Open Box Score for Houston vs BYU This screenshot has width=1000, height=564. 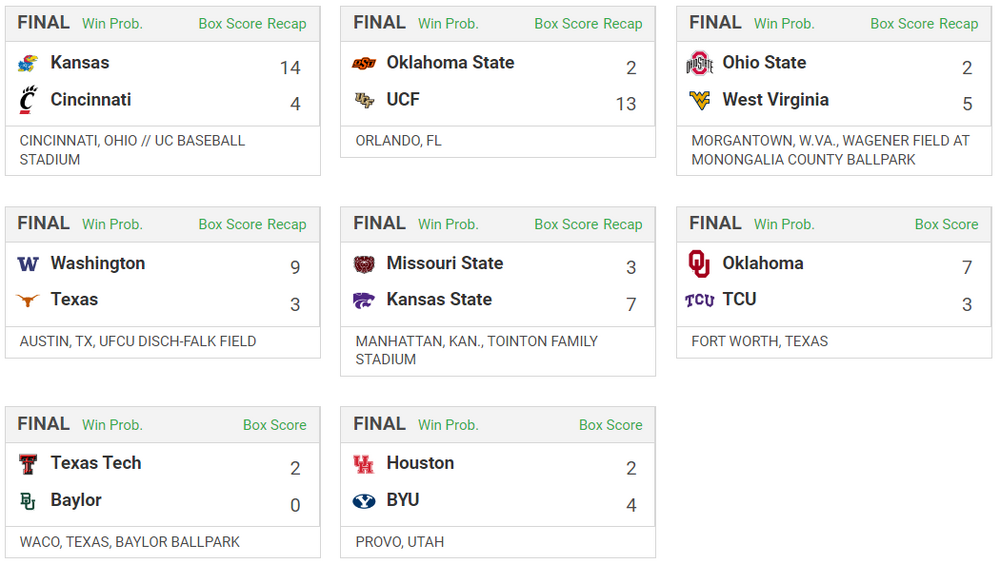pyautogui.click(x=610, y=425)
